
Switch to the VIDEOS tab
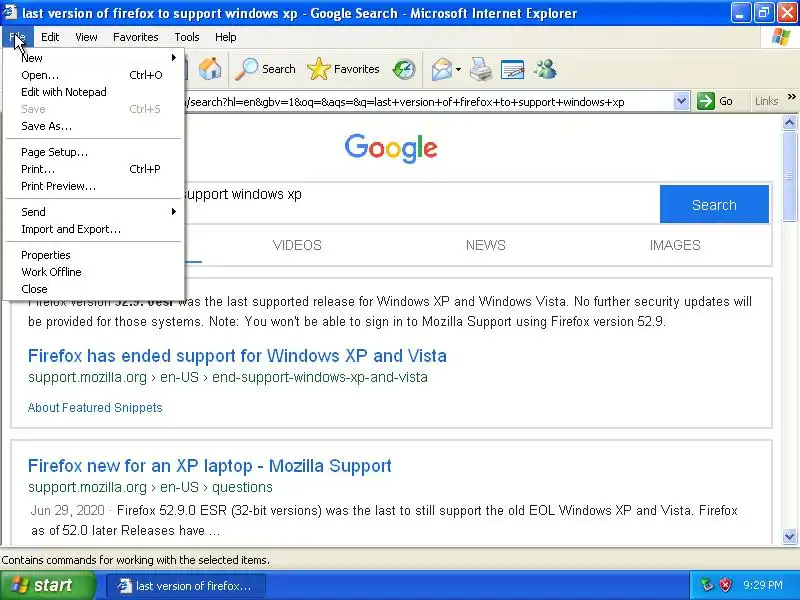click(297, 245)
